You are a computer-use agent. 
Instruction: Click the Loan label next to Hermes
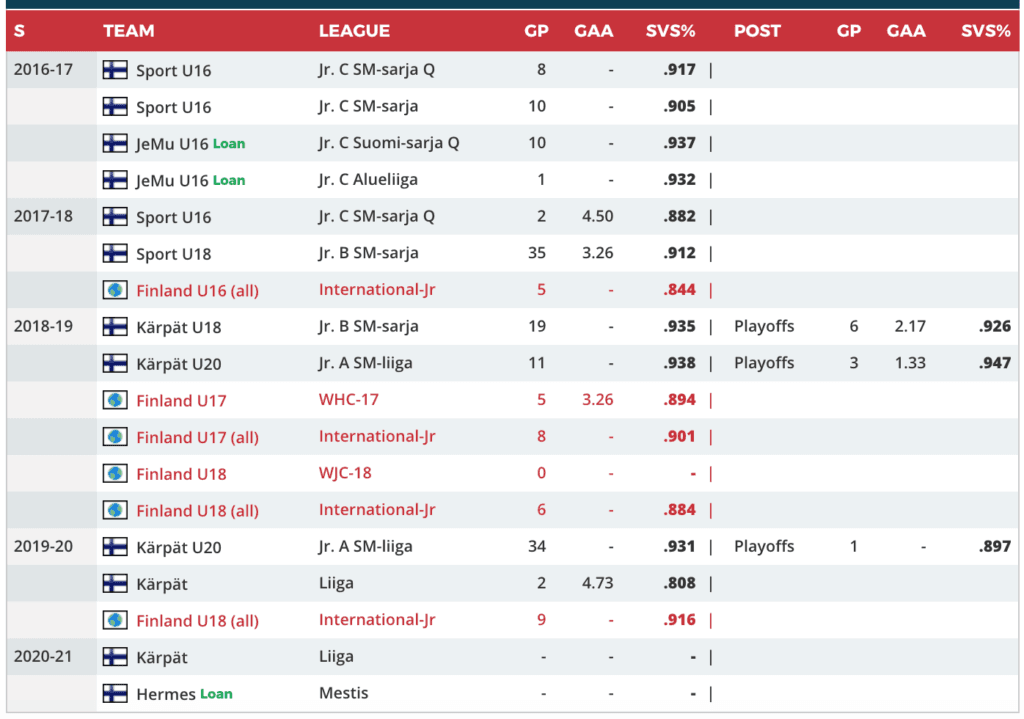tap(216, 694)
